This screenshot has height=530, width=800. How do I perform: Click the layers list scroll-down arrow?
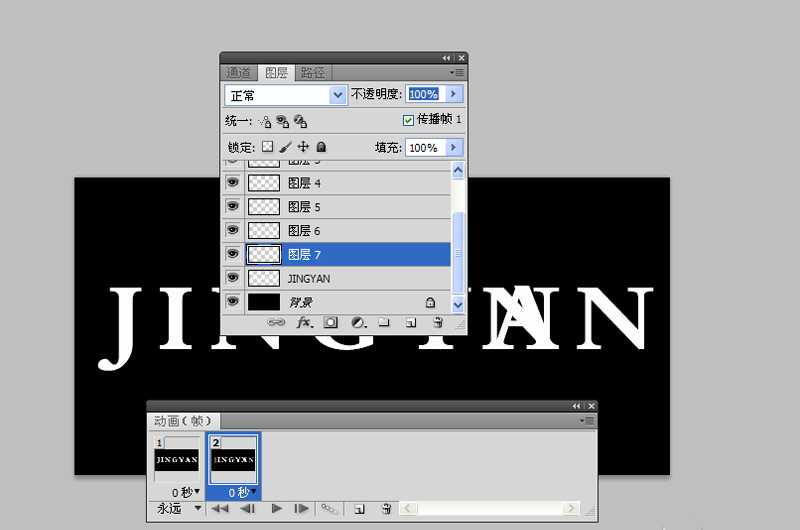coord(458,305)
